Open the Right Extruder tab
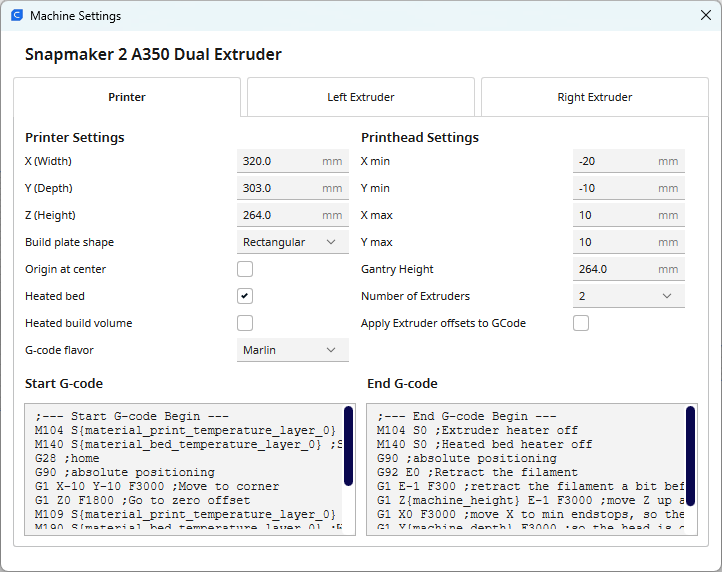722x572 pixels. pos(594,97)
